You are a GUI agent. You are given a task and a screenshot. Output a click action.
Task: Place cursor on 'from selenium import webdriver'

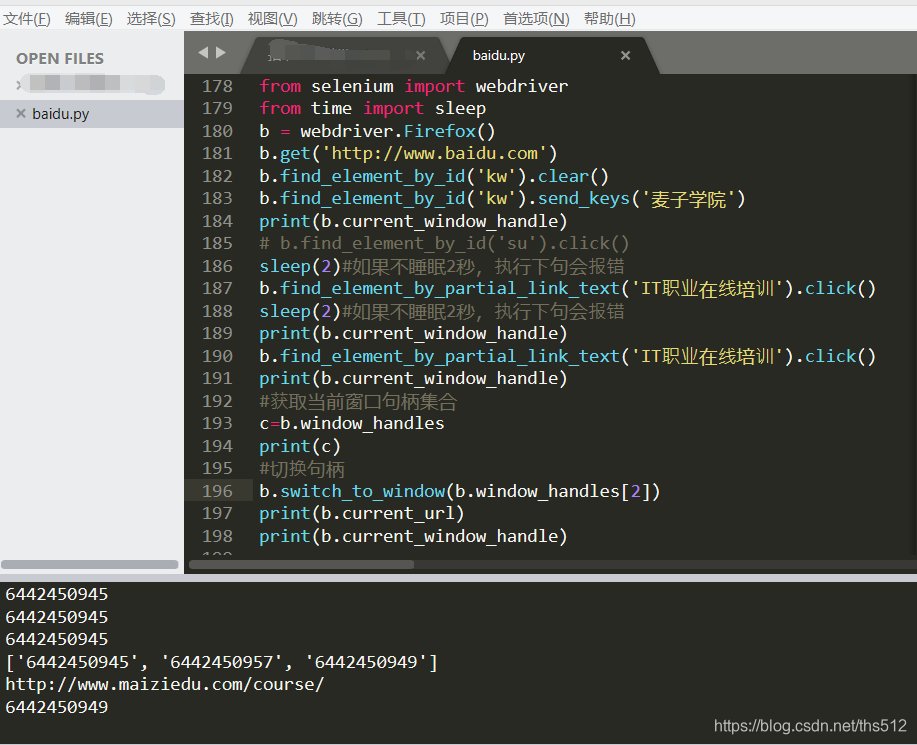click(413, 86)
